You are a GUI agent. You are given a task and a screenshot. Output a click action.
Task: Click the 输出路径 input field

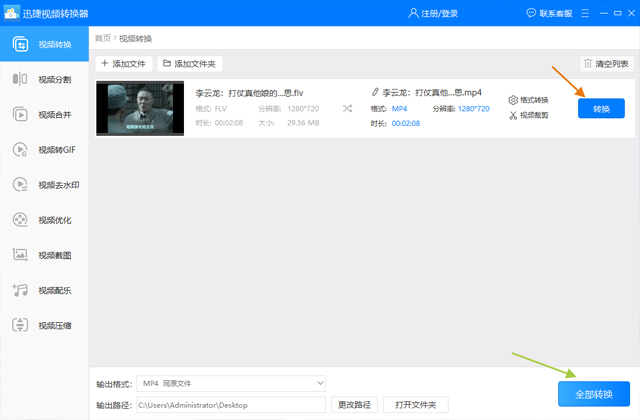[231, 405]
